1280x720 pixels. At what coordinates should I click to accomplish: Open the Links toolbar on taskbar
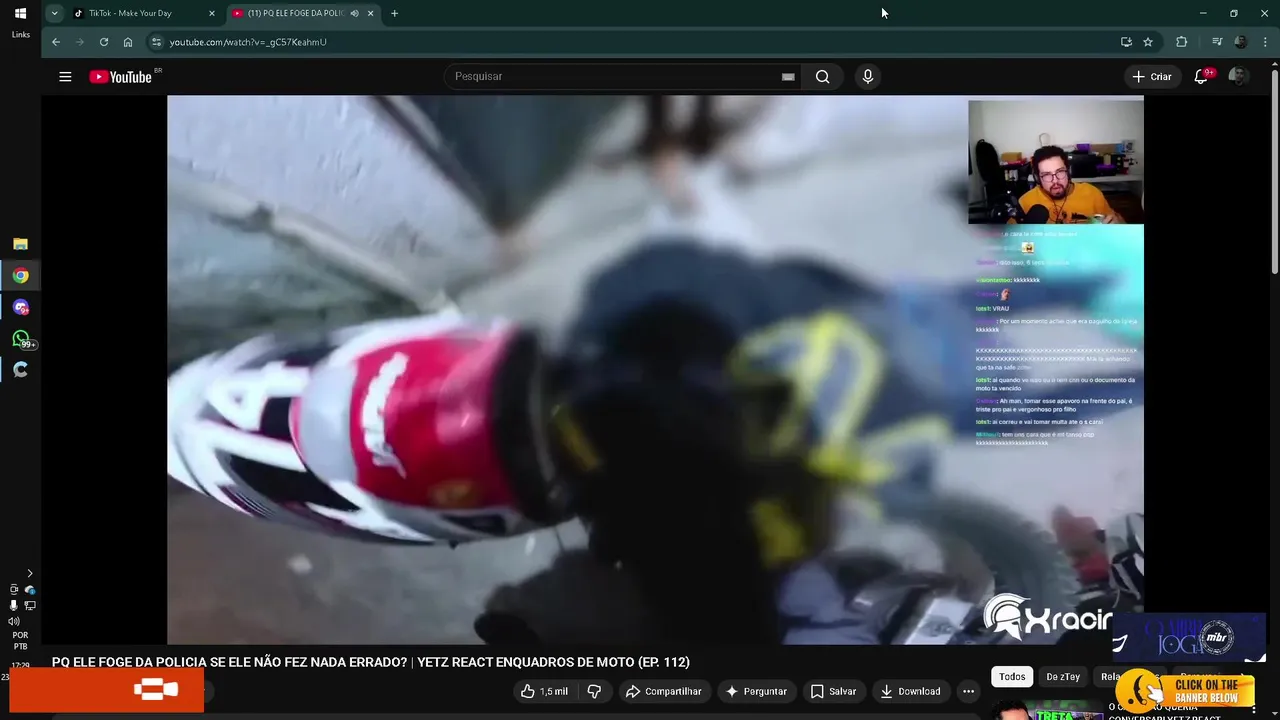(x=20, y=34)
